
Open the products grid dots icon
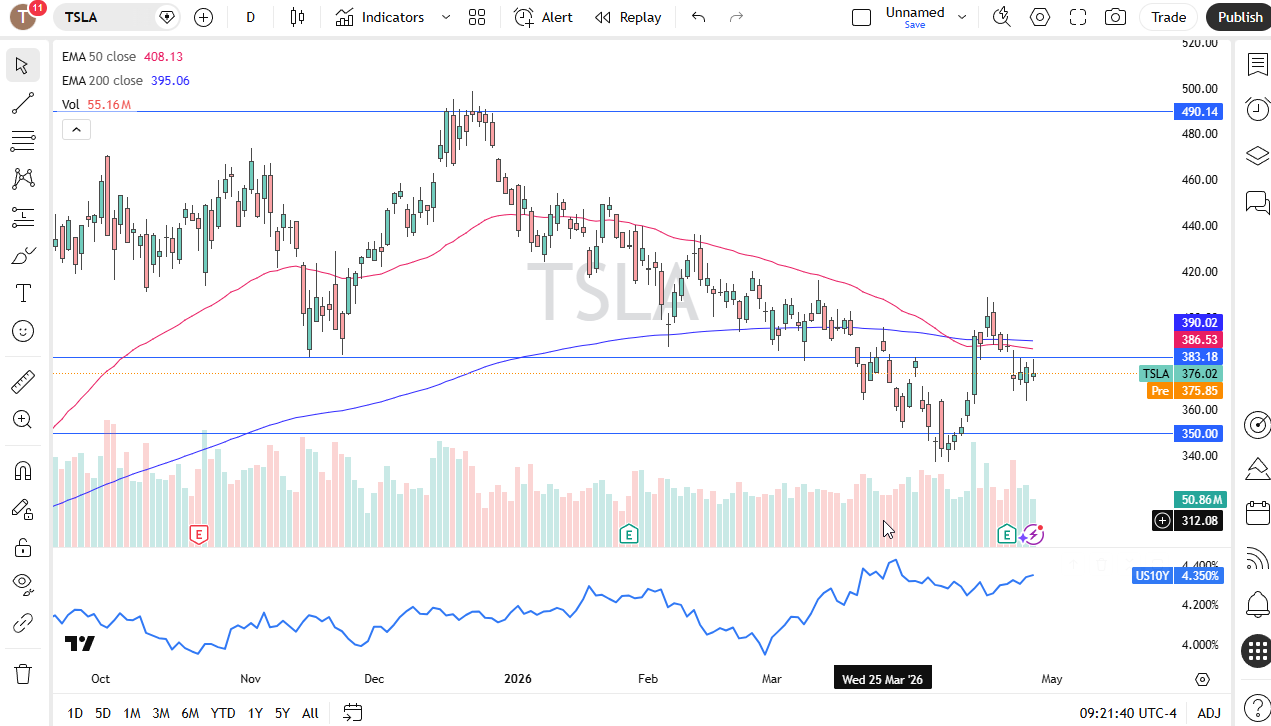pyautogui.click(x=1257, y=651)
